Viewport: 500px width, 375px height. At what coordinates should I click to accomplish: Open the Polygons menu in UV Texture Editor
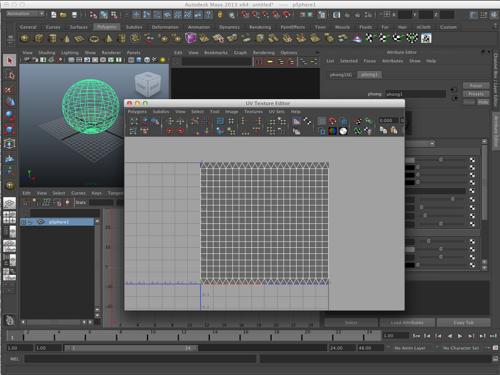(x=137, y=112)
